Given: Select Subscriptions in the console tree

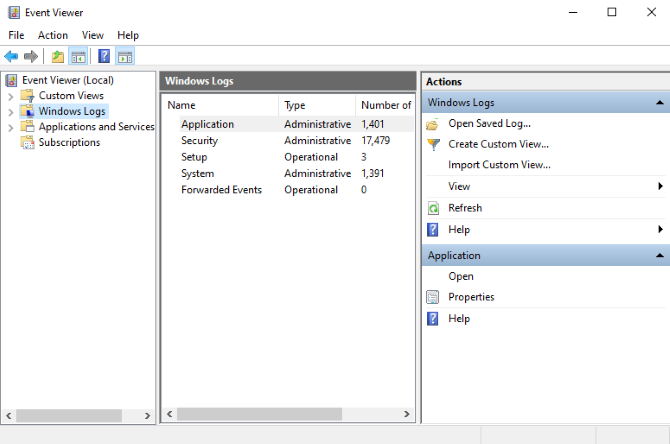Looking at the screenshot, I should 69,142.
